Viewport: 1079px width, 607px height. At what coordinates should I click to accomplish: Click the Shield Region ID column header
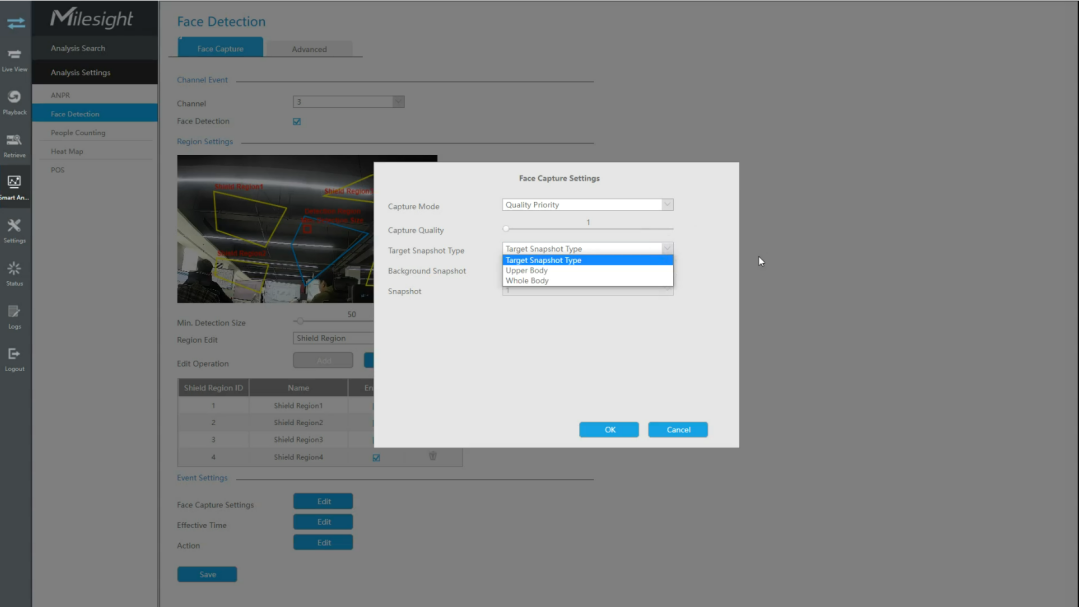213,387
